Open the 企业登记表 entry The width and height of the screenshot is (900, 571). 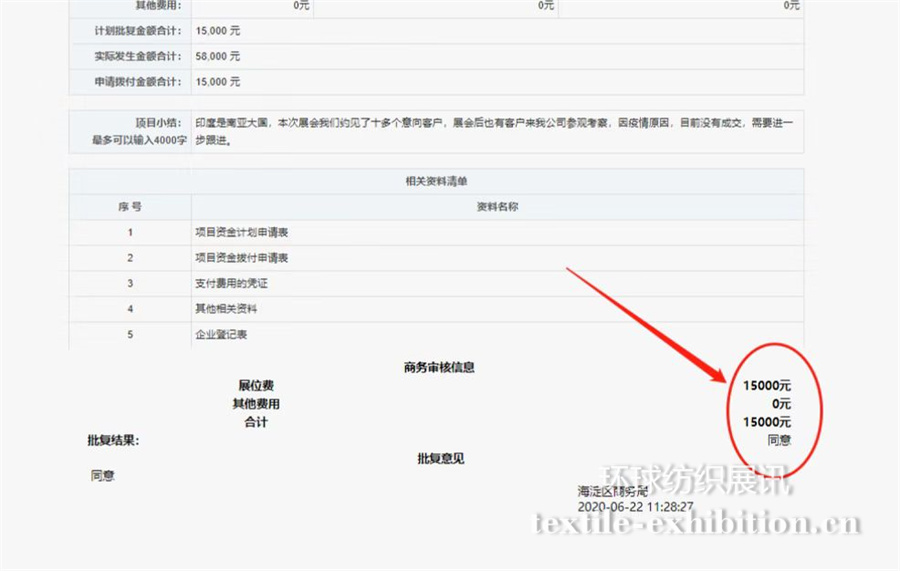220,335
